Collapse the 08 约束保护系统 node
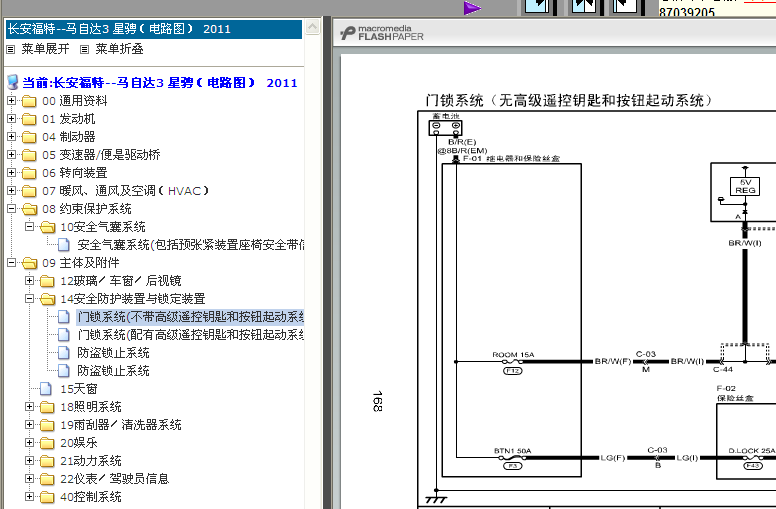776x509 pixels. (11, 208)
